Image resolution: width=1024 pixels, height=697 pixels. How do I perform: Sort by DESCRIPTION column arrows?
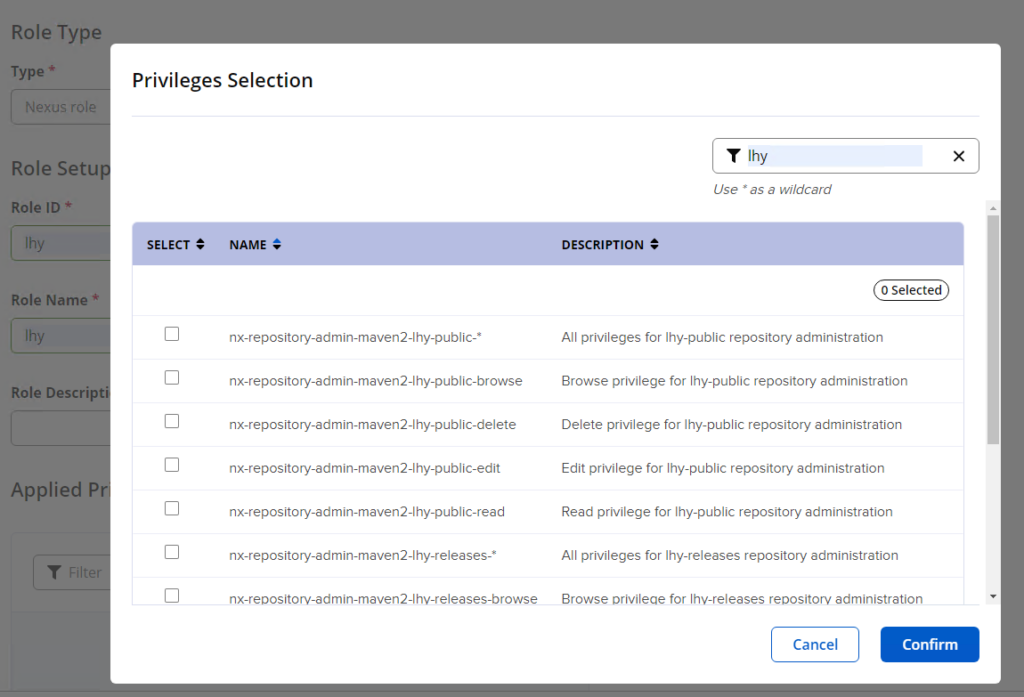pos(654,244)
